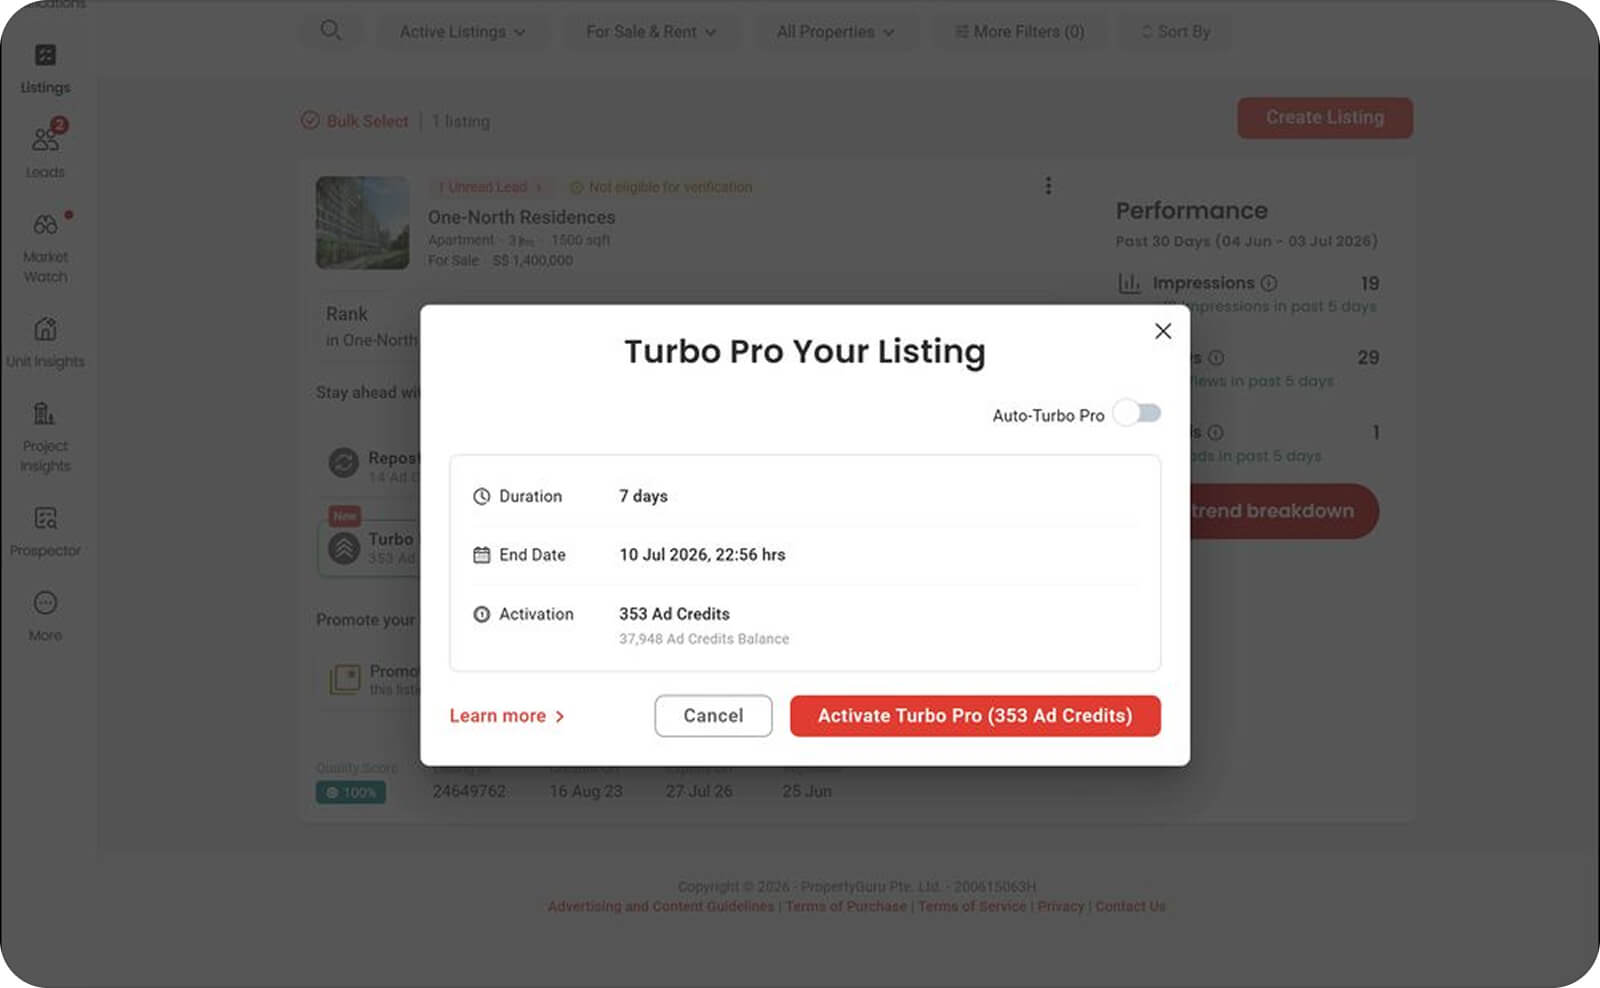1600x988 pixels.
Task: Open Advertising and Content Guidelines link
Action: pos(661,906)
